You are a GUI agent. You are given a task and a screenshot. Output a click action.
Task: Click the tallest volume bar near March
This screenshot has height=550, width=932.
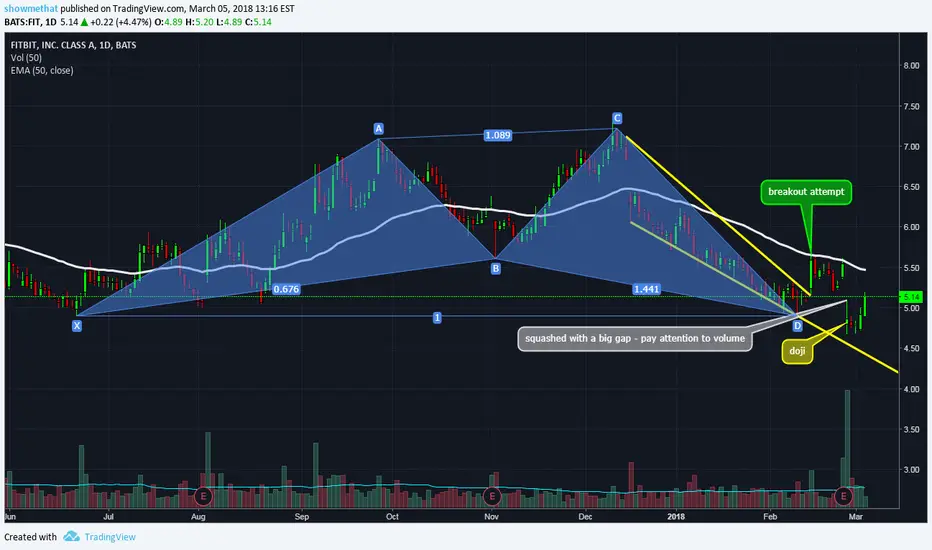pos(848,449)
